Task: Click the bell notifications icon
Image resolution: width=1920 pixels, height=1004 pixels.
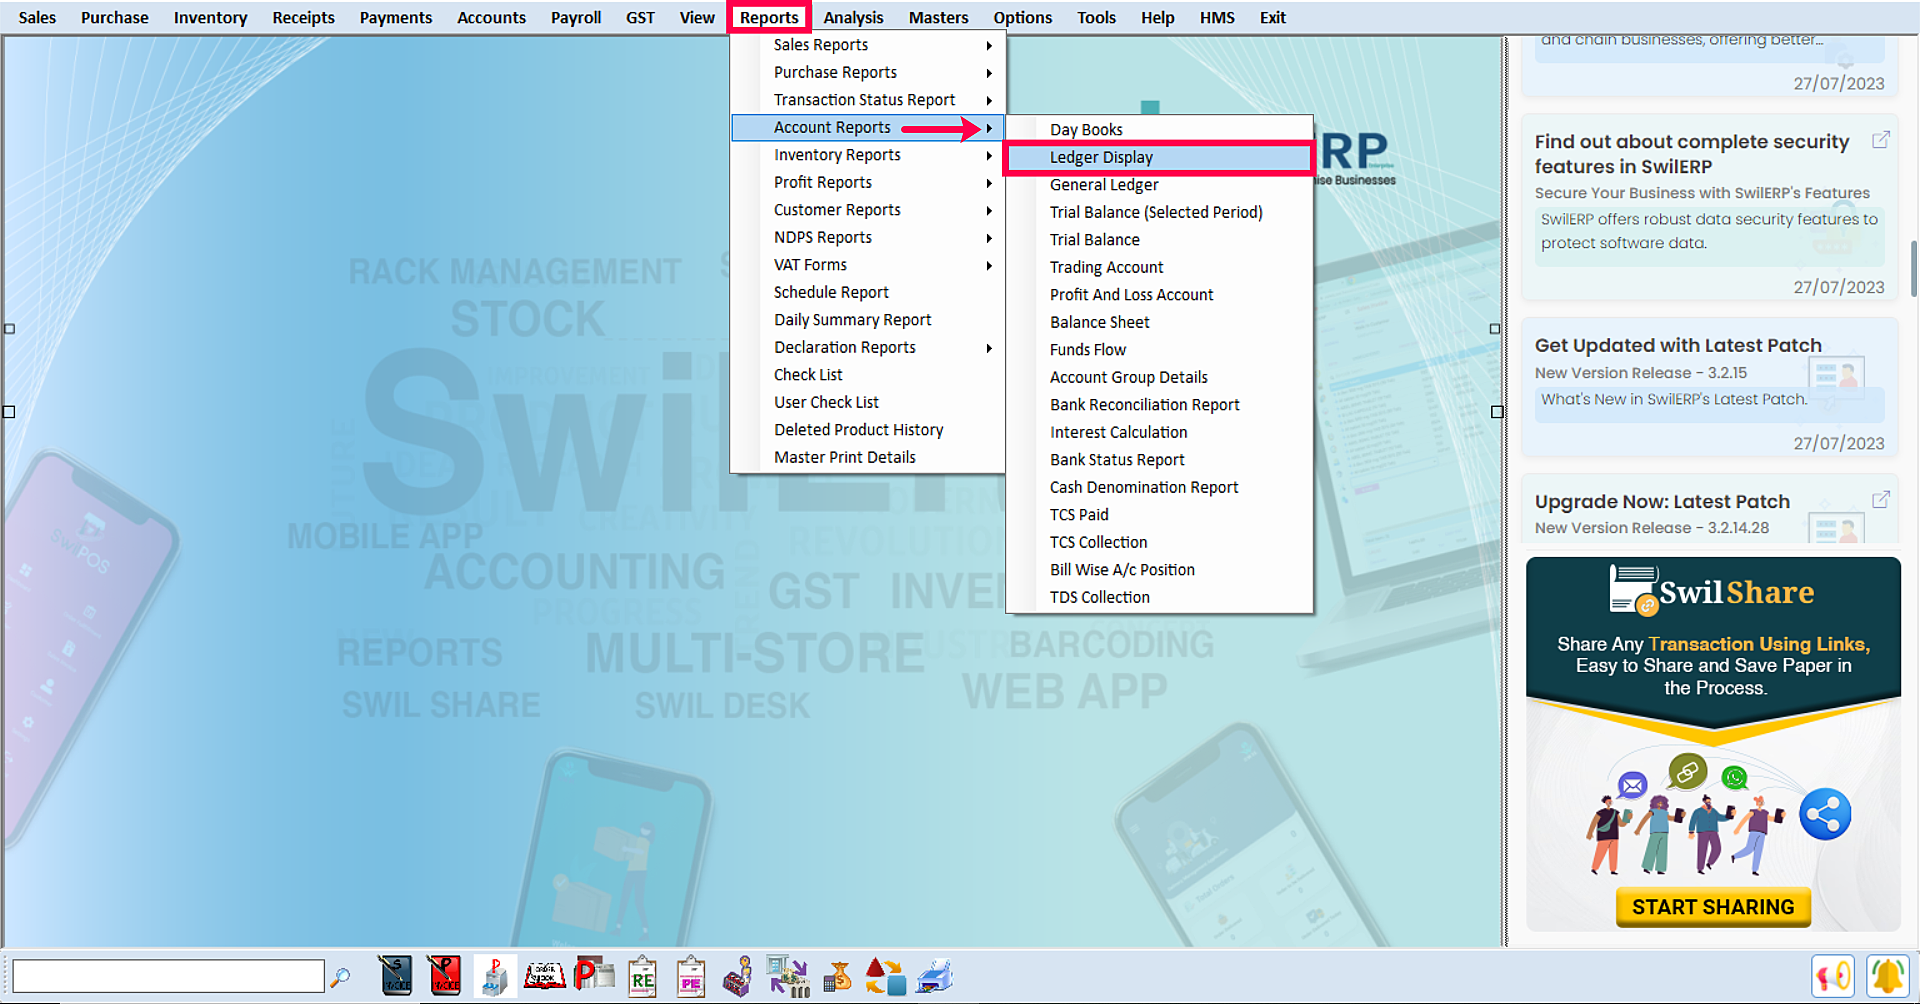Action: tap(1888, 976)
